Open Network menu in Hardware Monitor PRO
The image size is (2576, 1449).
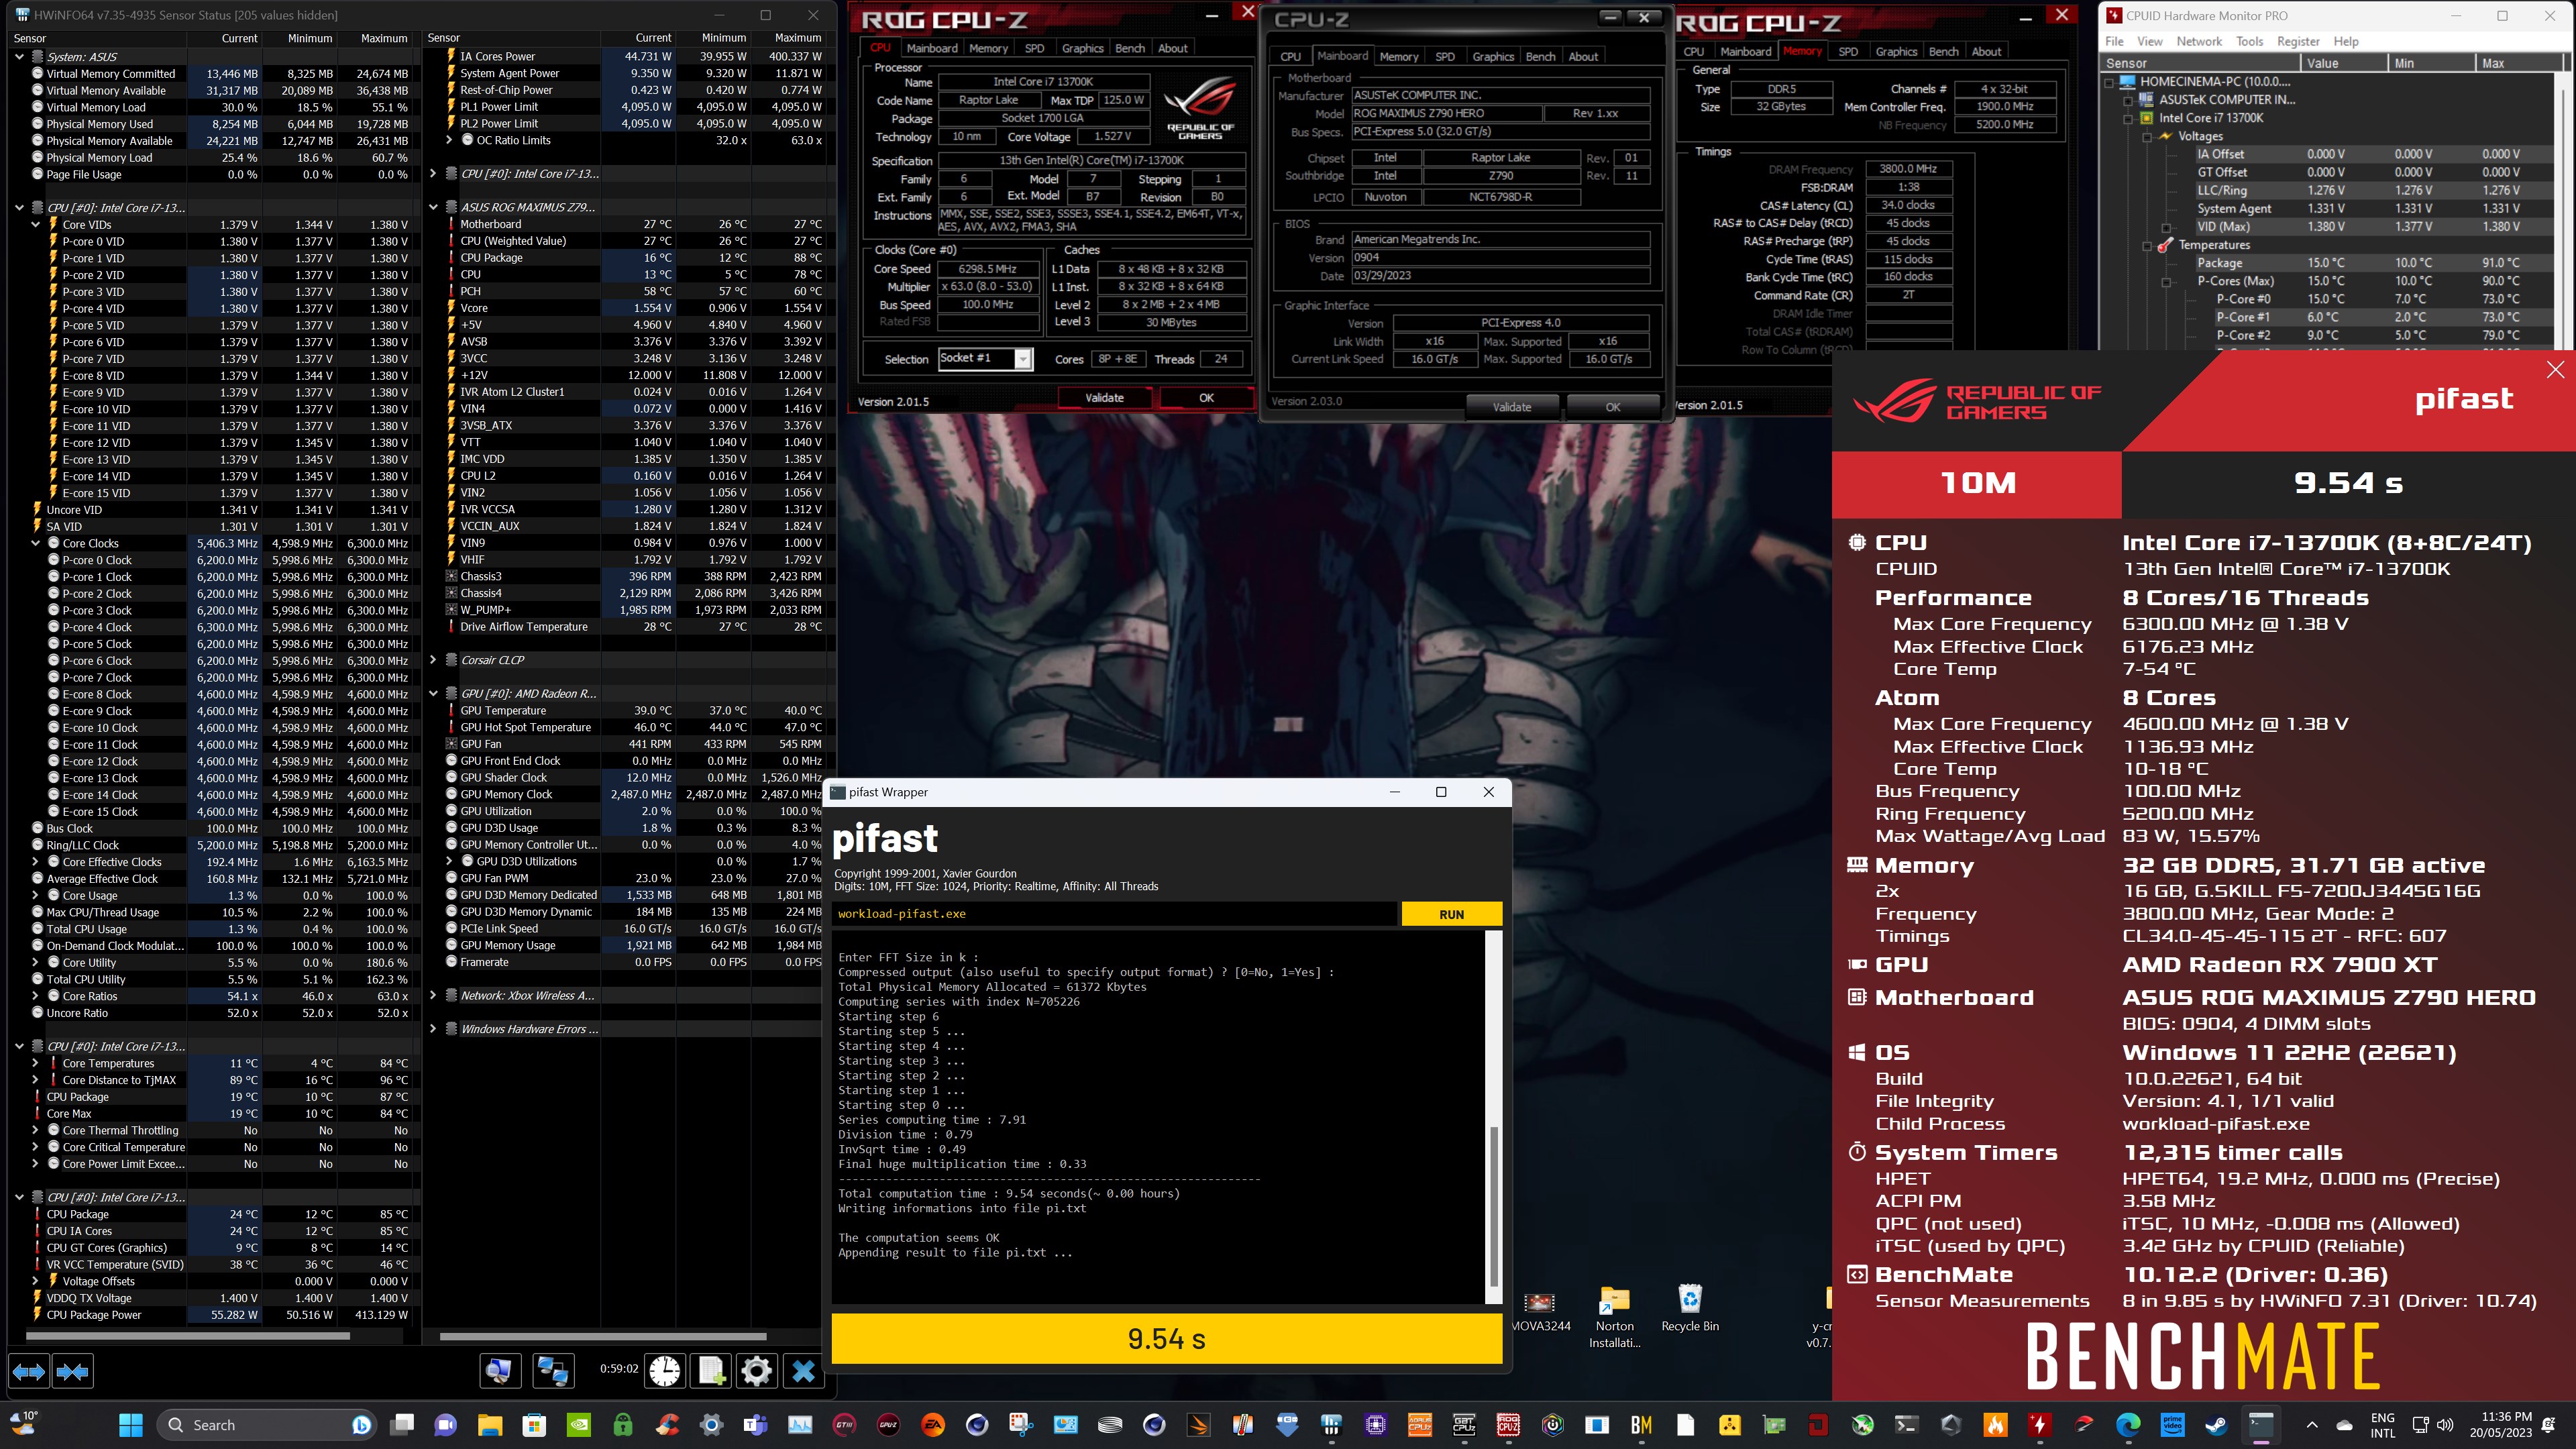point(2198,41)
